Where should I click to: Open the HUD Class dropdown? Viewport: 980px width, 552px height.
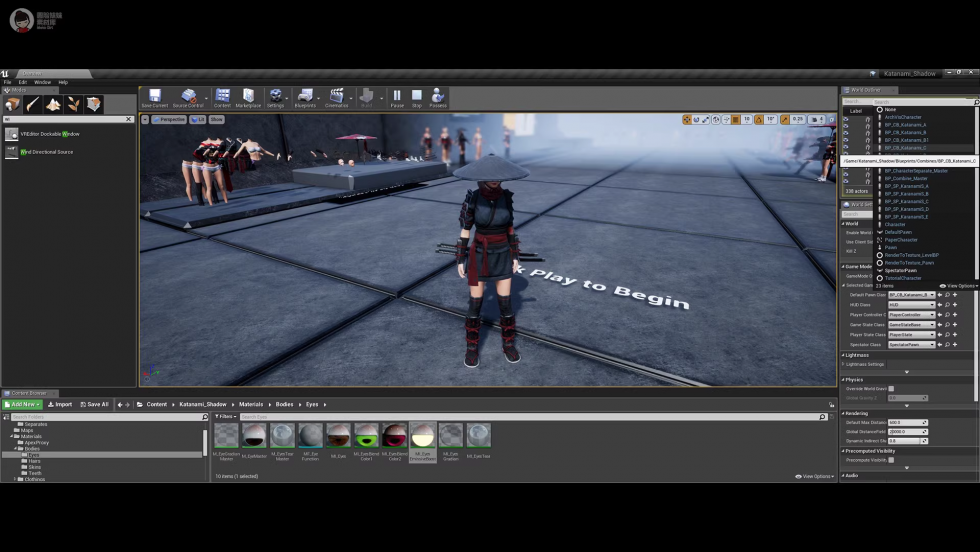tap(912, 304)
